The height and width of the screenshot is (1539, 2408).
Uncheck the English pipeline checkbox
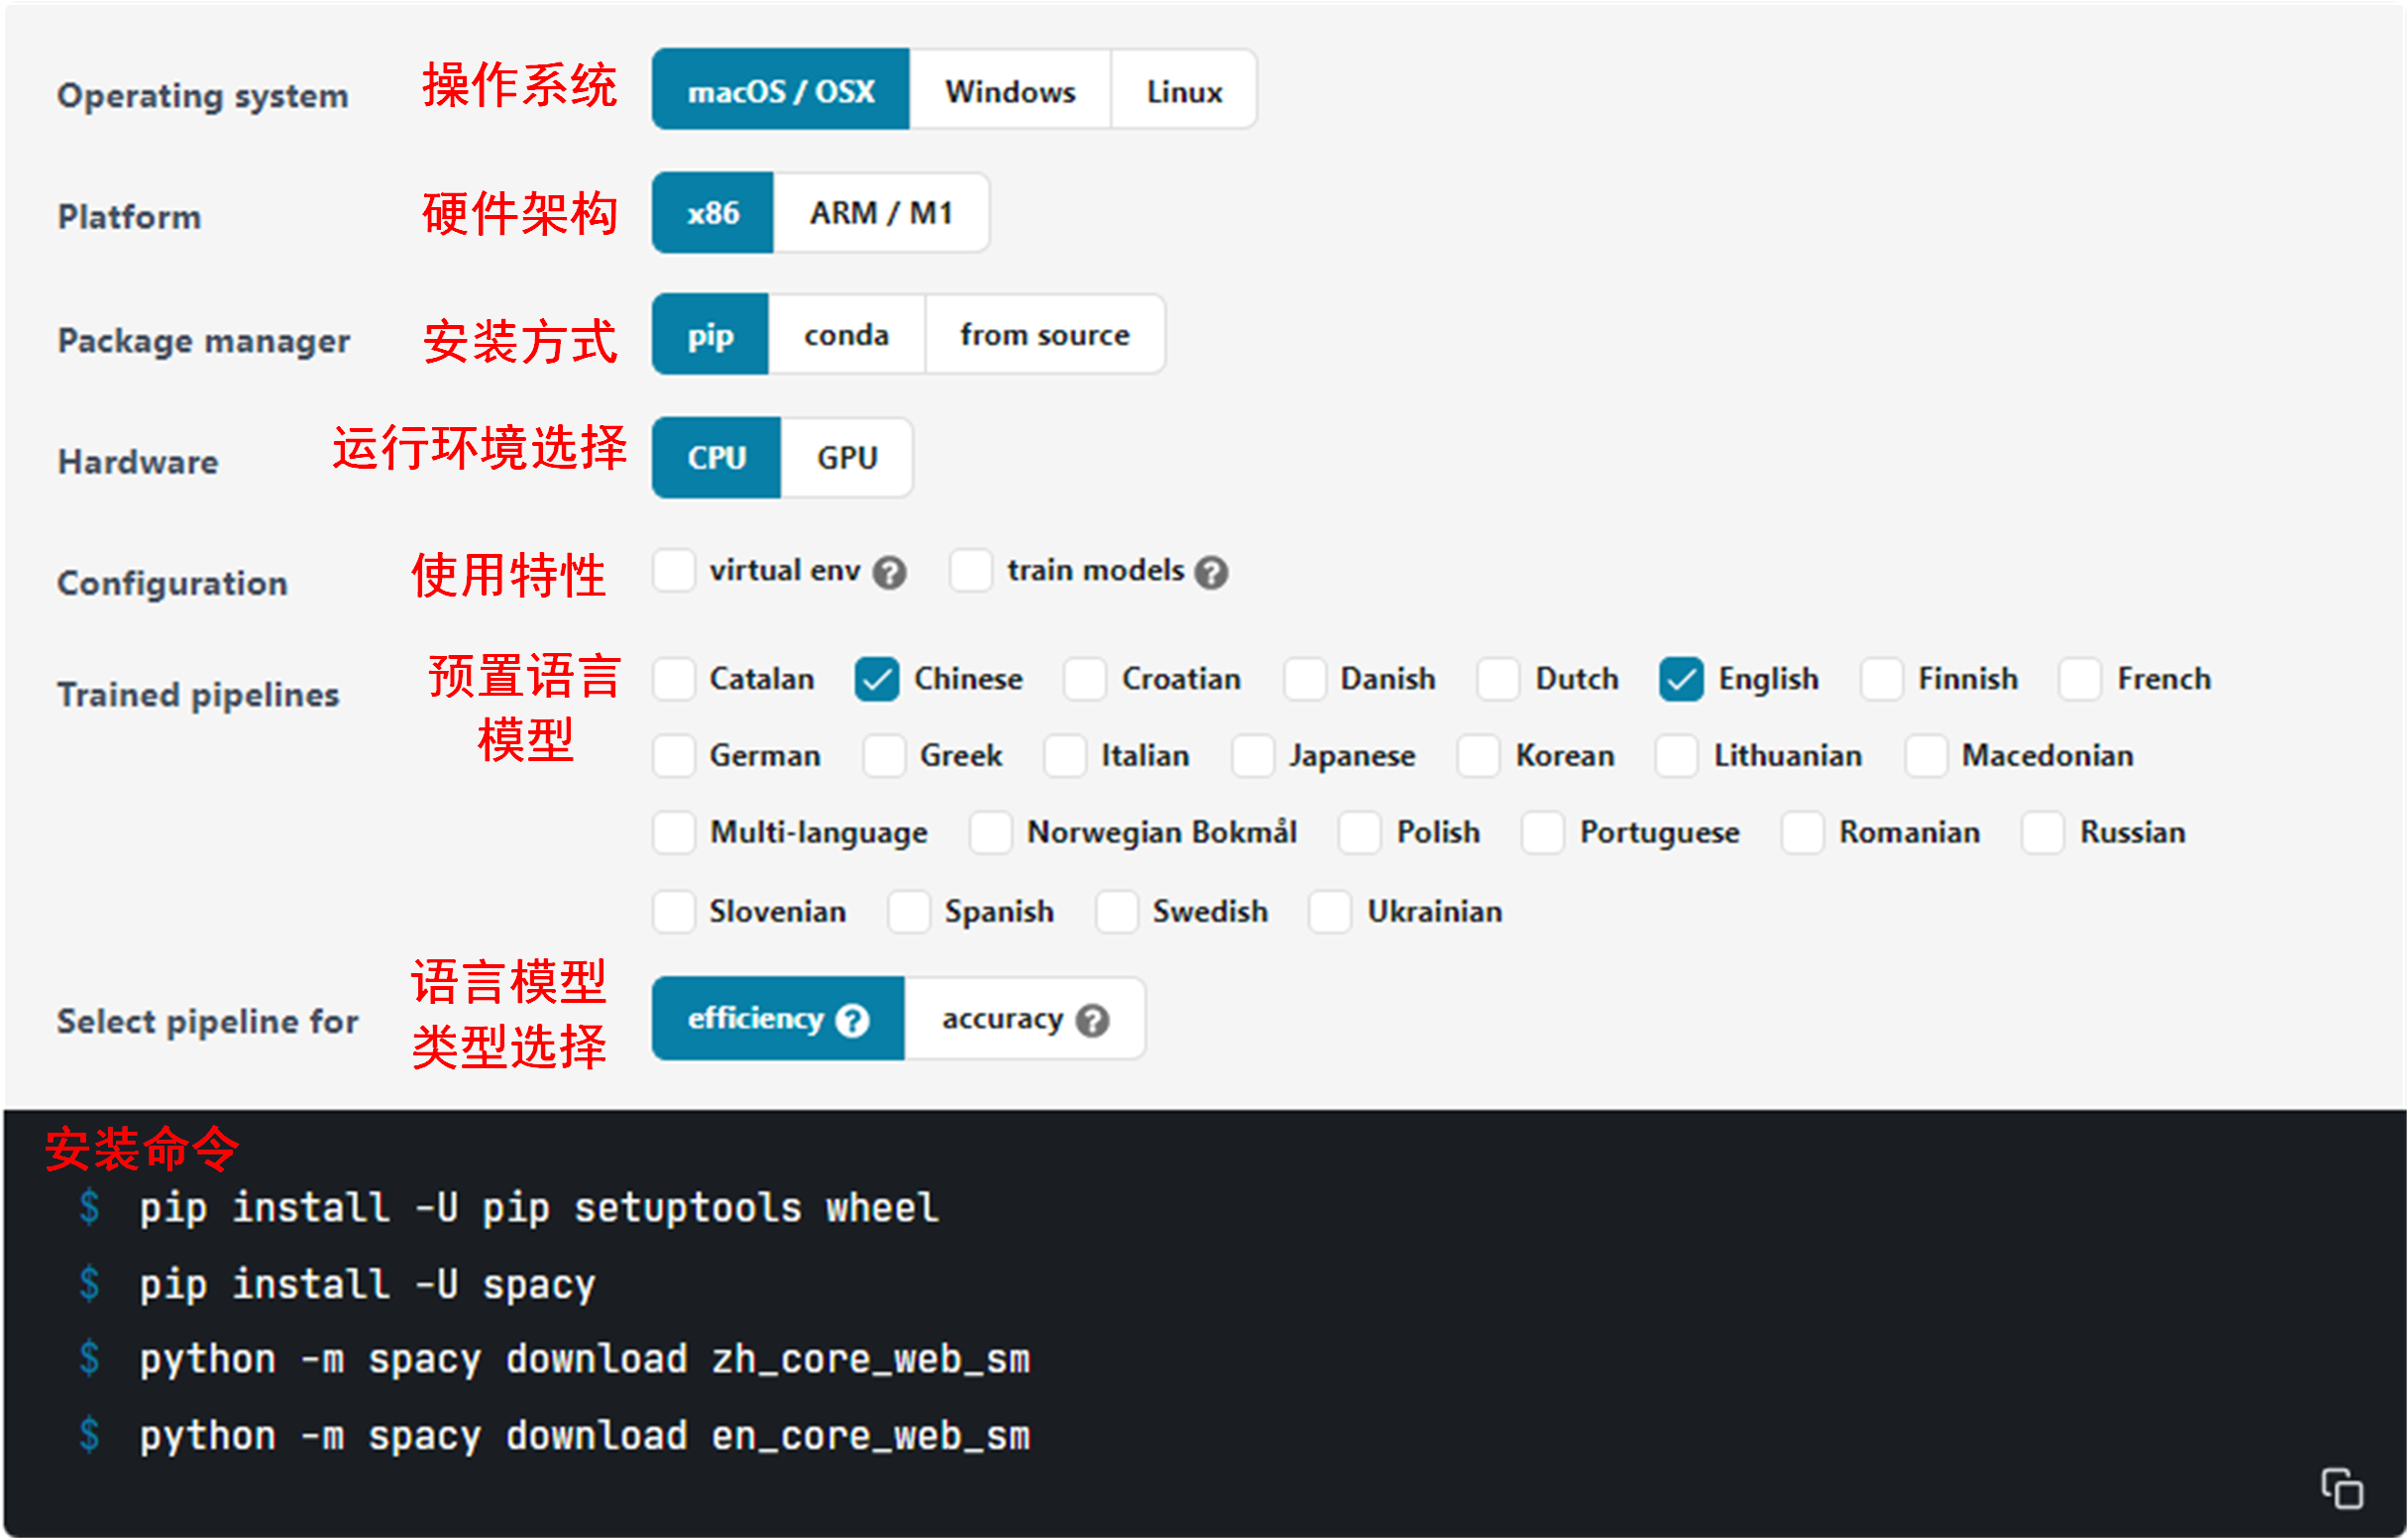pyautogui.click(x=1681, y=680)
